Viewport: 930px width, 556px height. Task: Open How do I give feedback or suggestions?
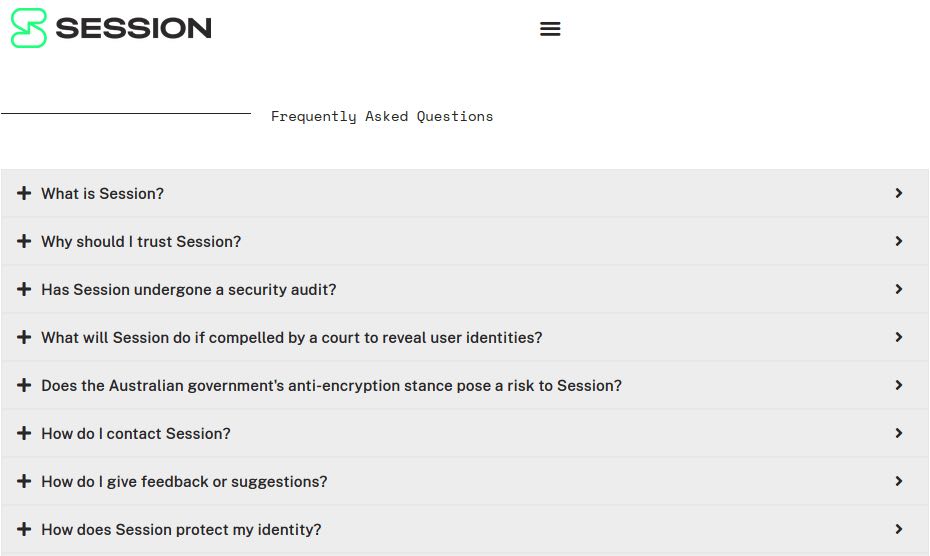[184, 482]
